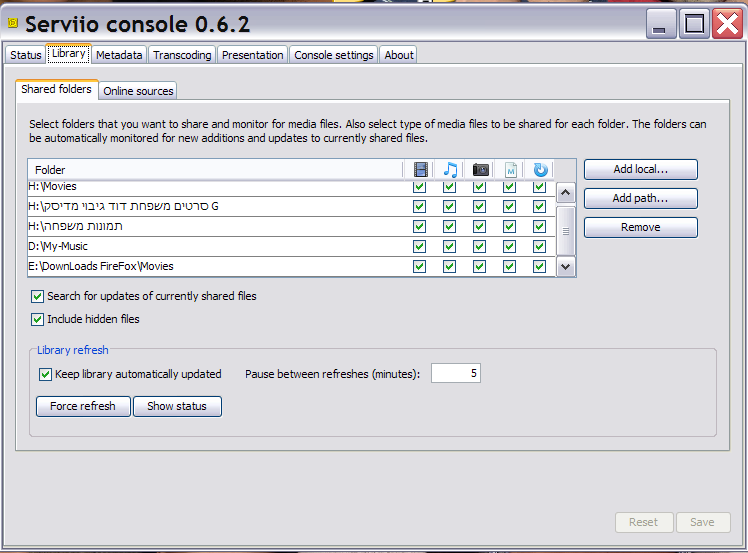Image resolution: width=748 pixels, height=553 pixels.
Task: Uncheck audio sharing for H:\Movies folder
Action: pyautogui.click(x=450, y=187)
